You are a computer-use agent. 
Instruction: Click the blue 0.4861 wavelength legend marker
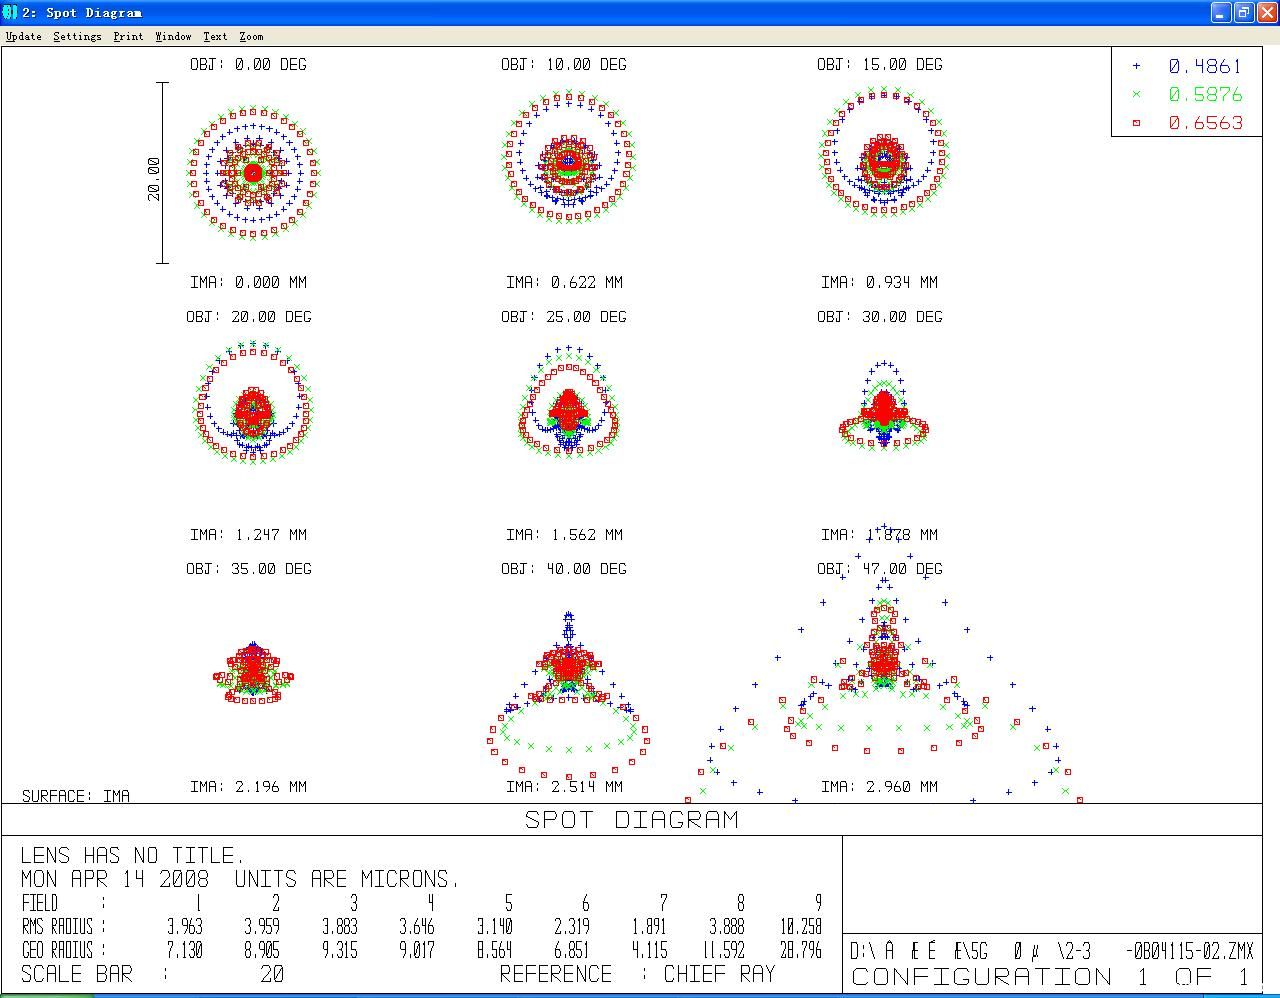point(1136,66)
